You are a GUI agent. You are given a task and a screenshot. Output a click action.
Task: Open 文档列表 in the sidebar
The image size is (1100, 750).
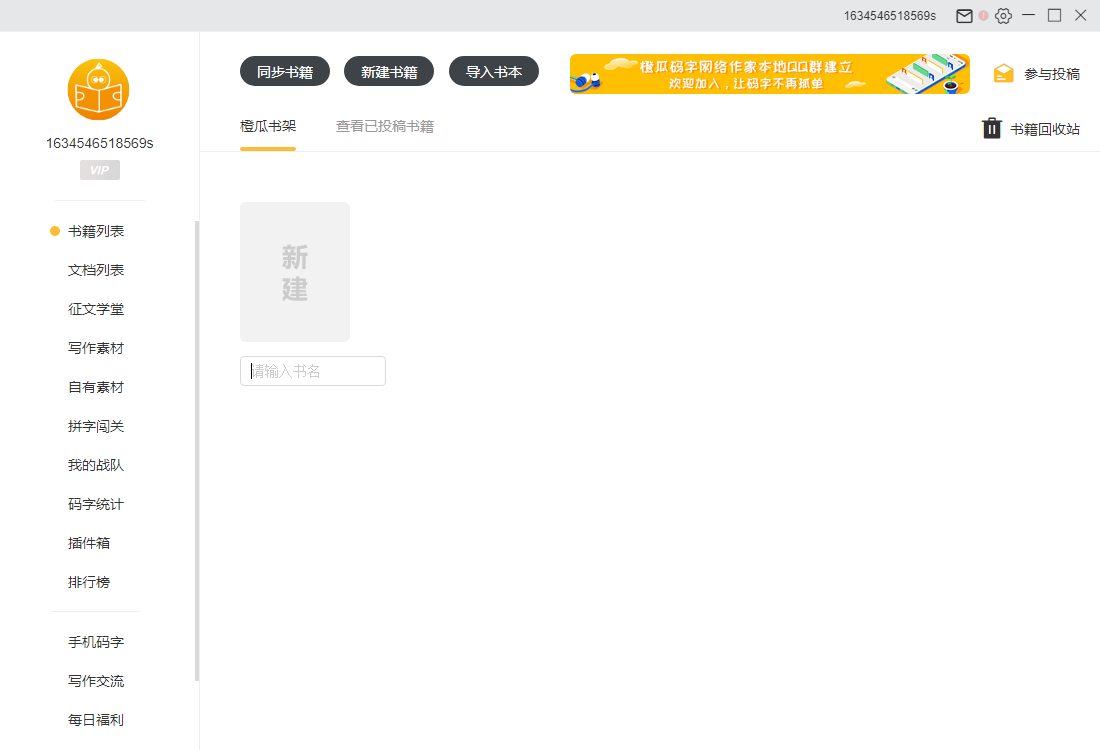tap(95, 269)
